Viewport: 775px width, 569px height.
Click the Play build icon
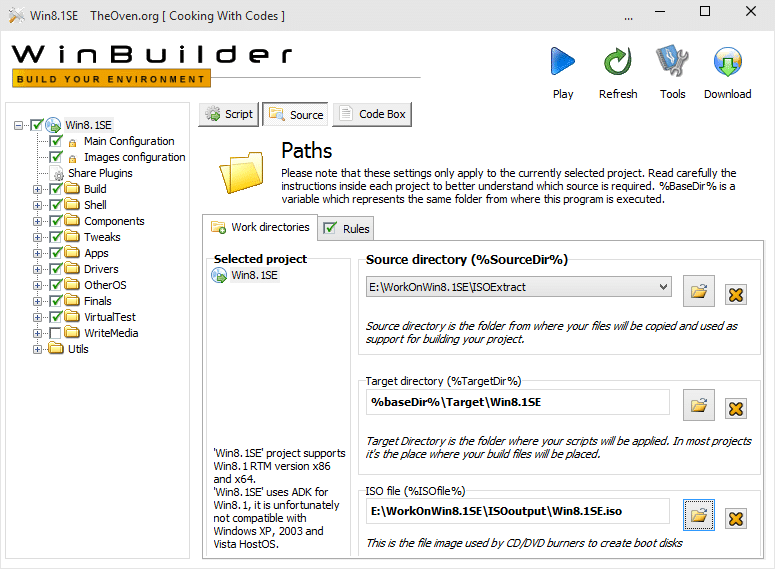coord(563,64)
